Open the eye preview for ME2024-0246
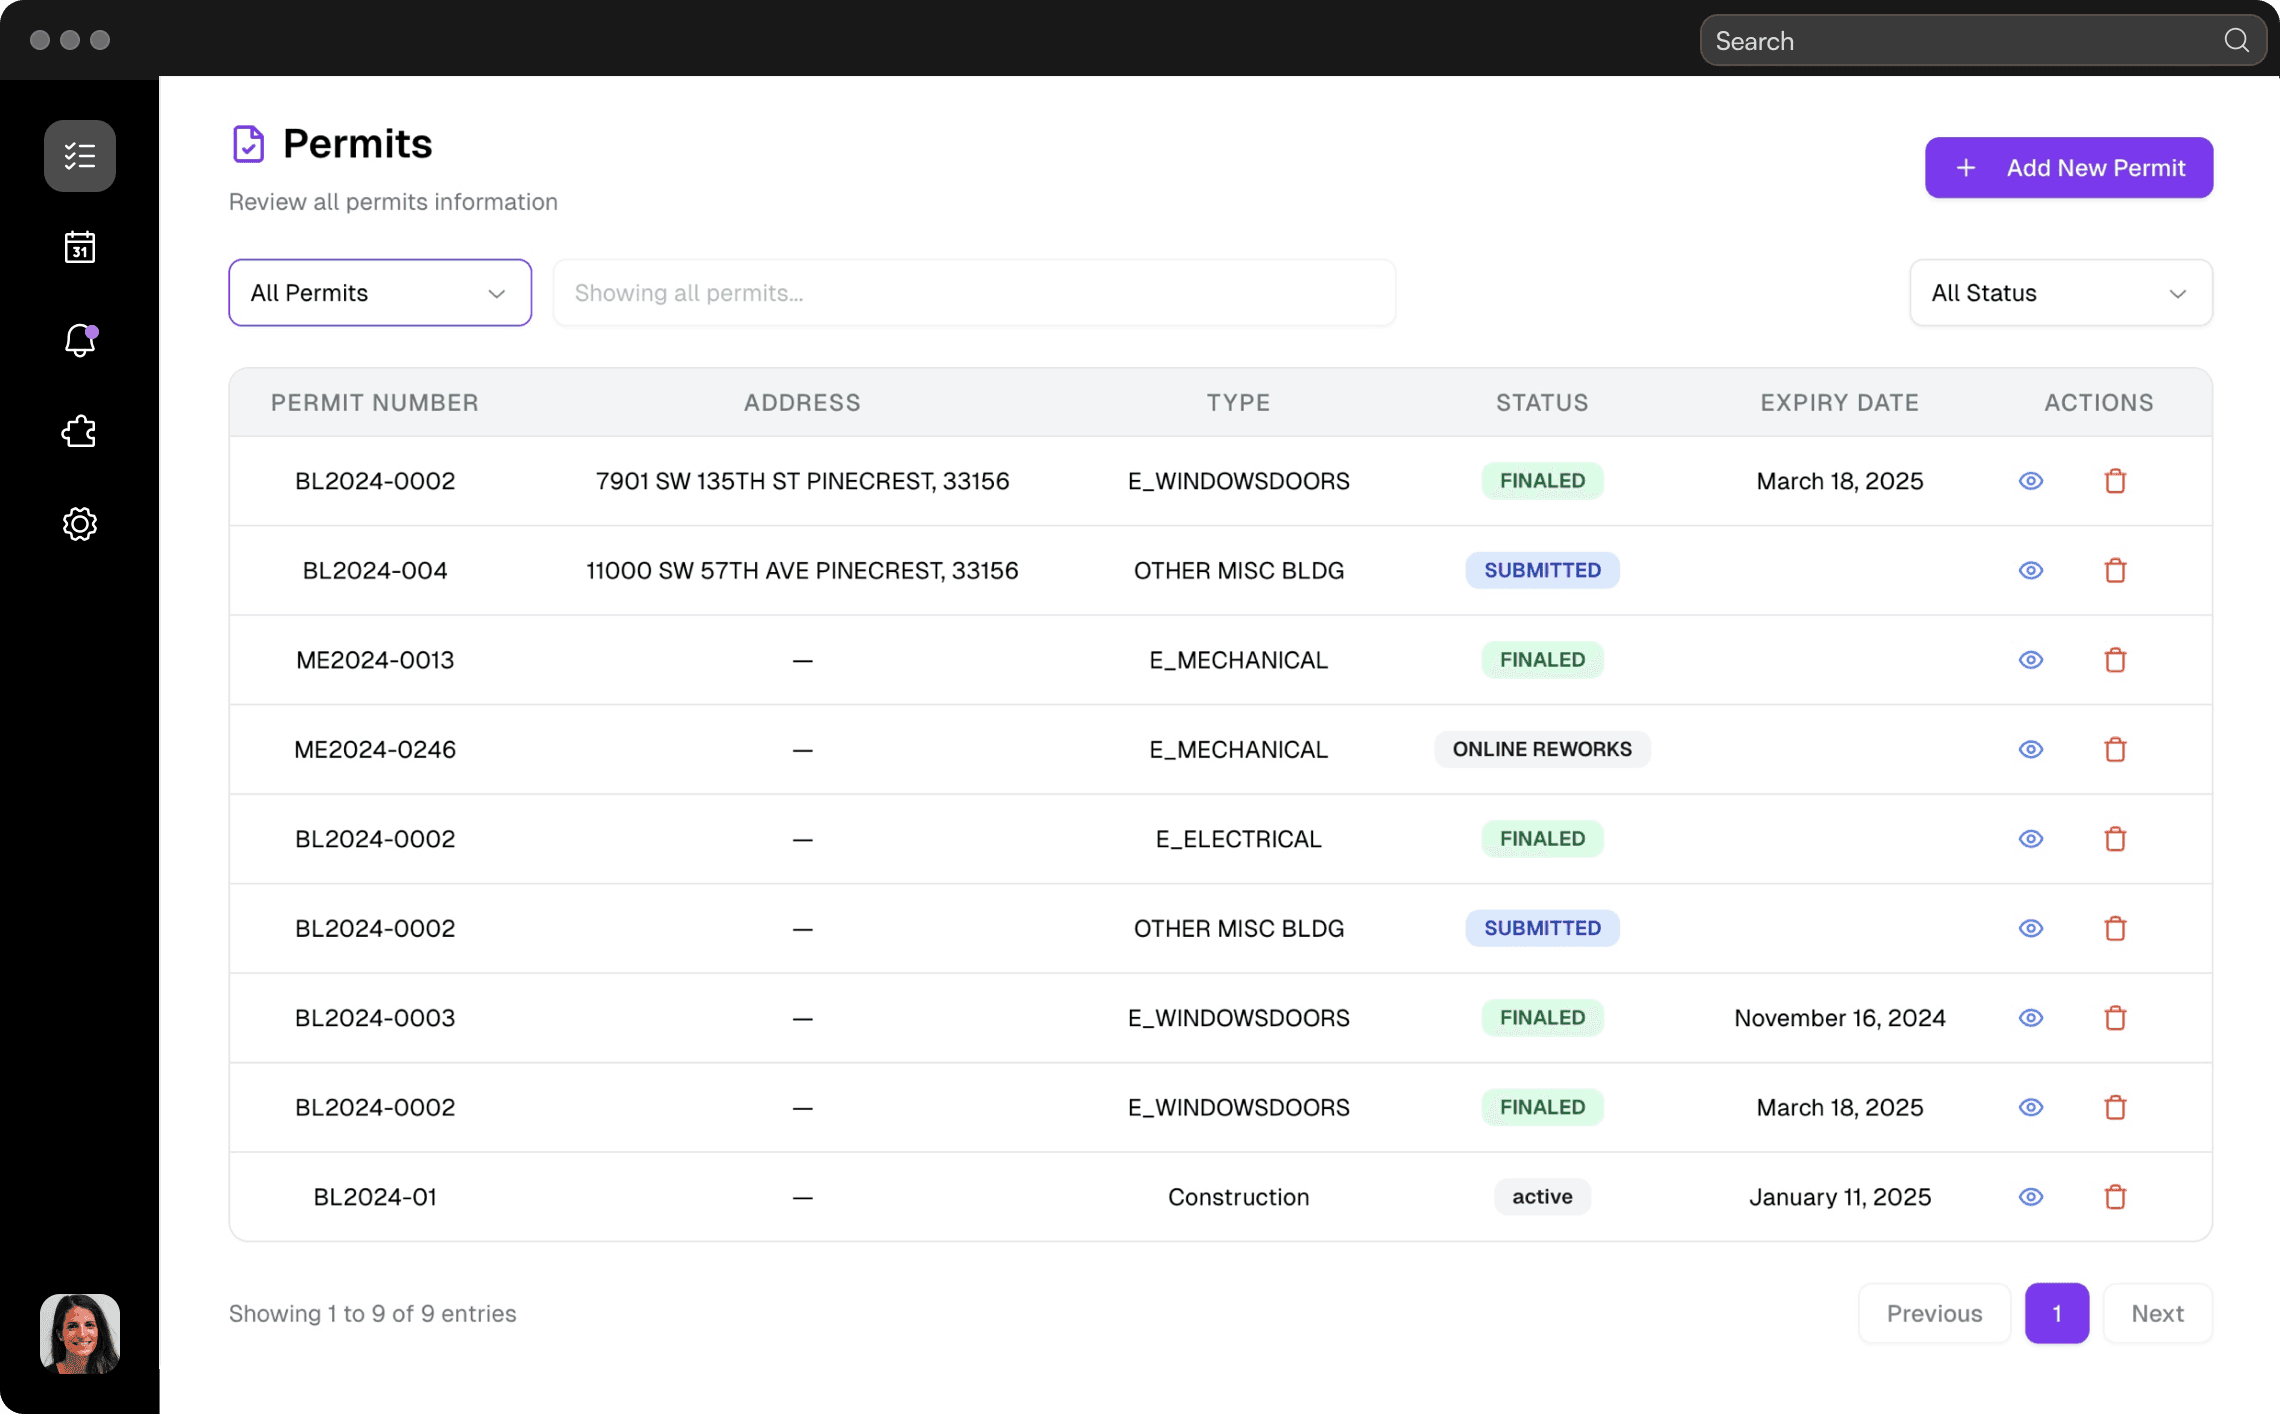Screen dimensions: 2280x1414 pos(2030,749)
